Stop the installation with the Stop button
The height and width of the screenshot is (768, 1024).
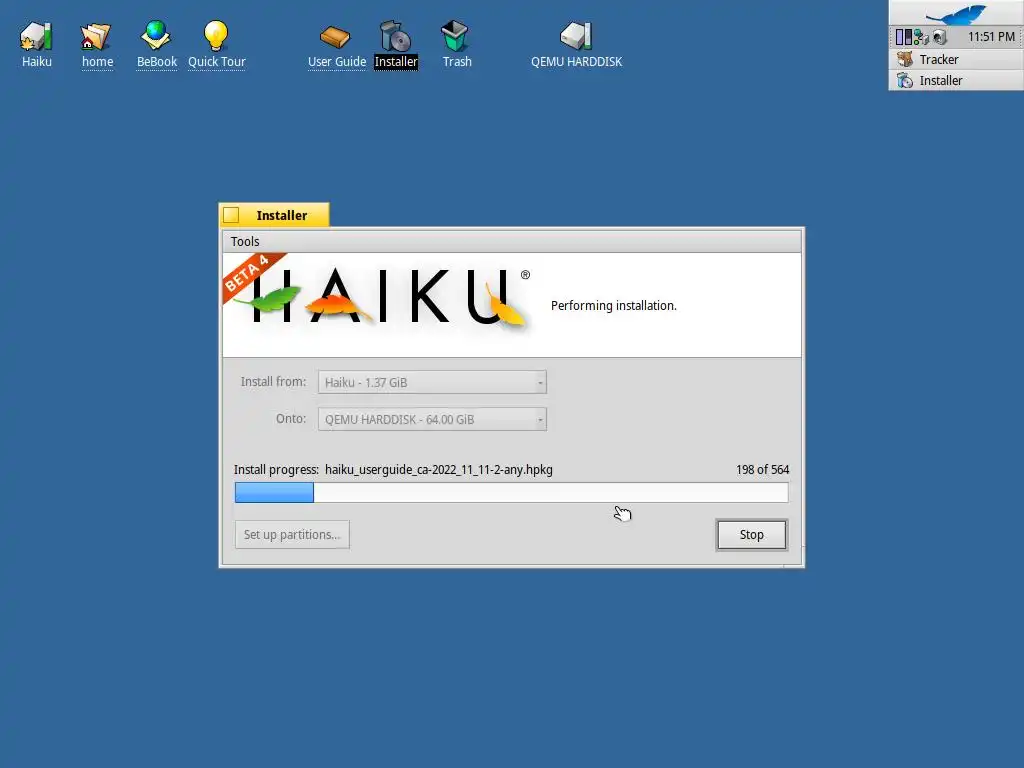[752, 535]
